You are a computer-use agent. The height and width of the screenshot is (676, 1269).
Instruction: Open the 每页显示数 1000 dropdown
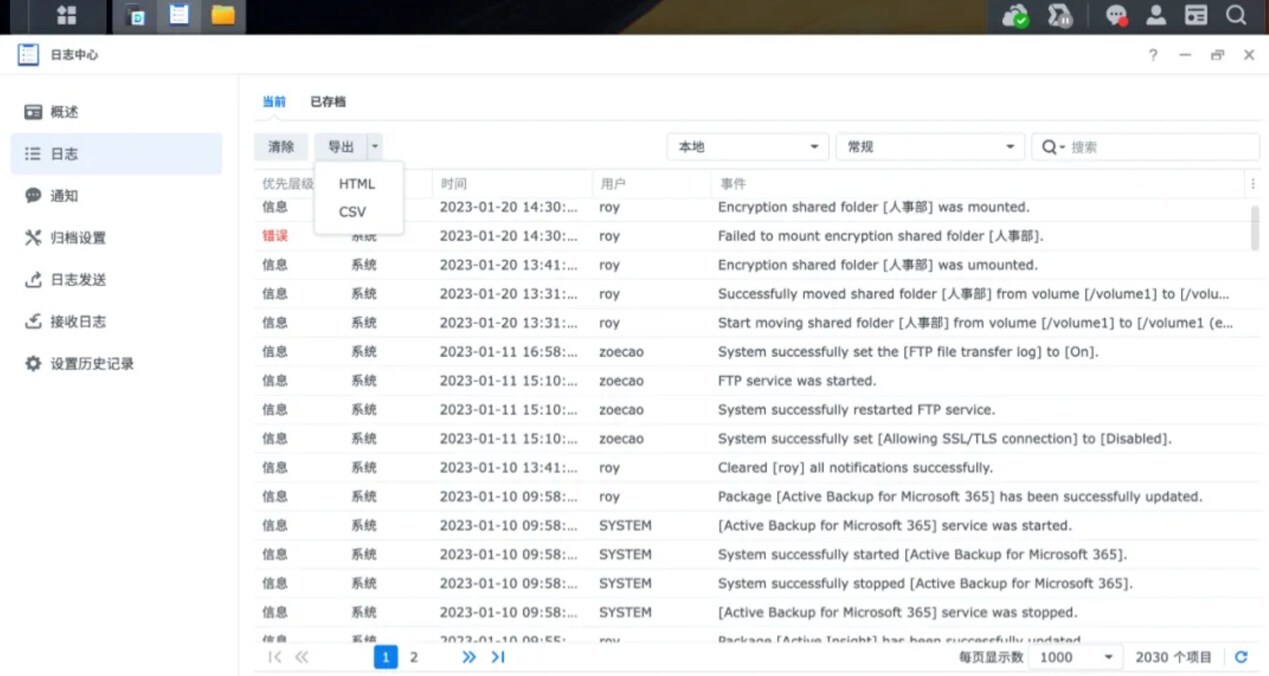coord(1076,657)
